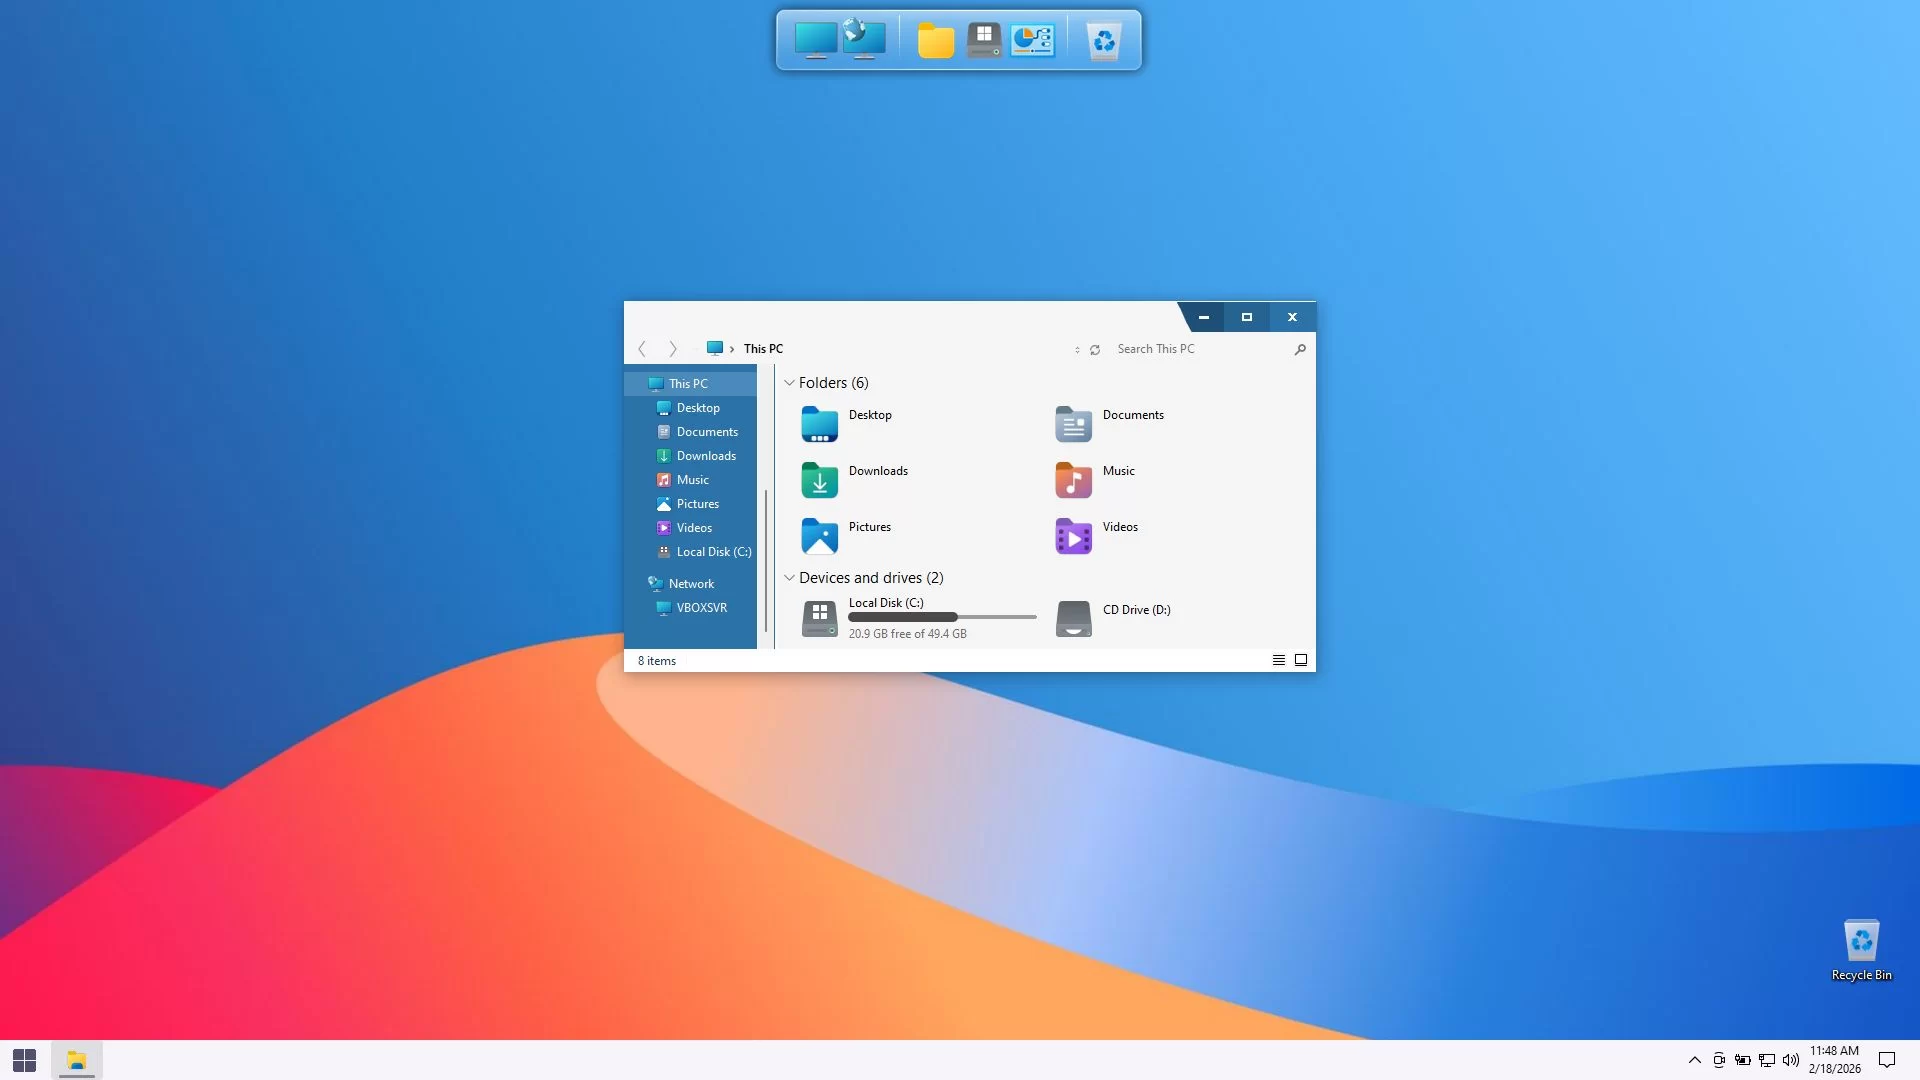Click Local Disk (C:) storage usage bar
1920x1080 pixels.
tap(942, 617)
